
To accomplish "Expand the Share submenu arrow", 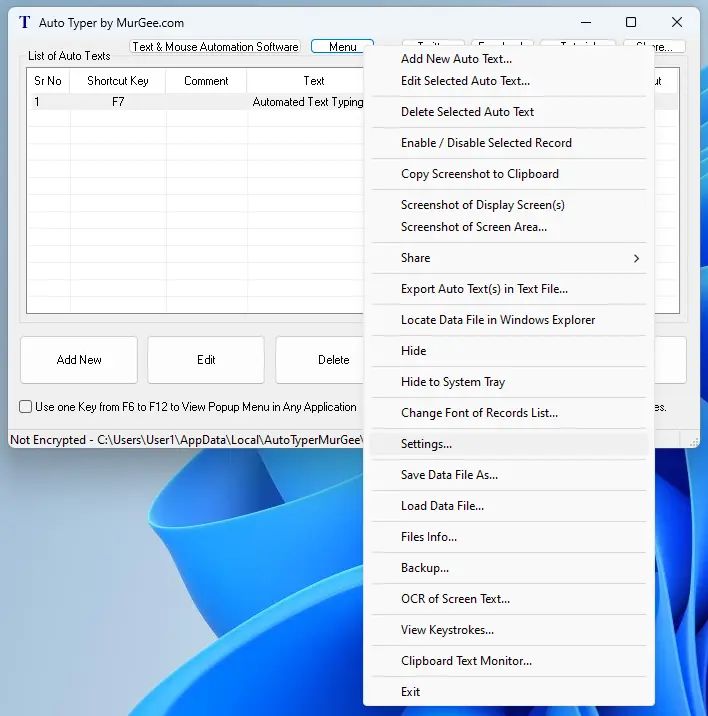I will pos(636,258).
